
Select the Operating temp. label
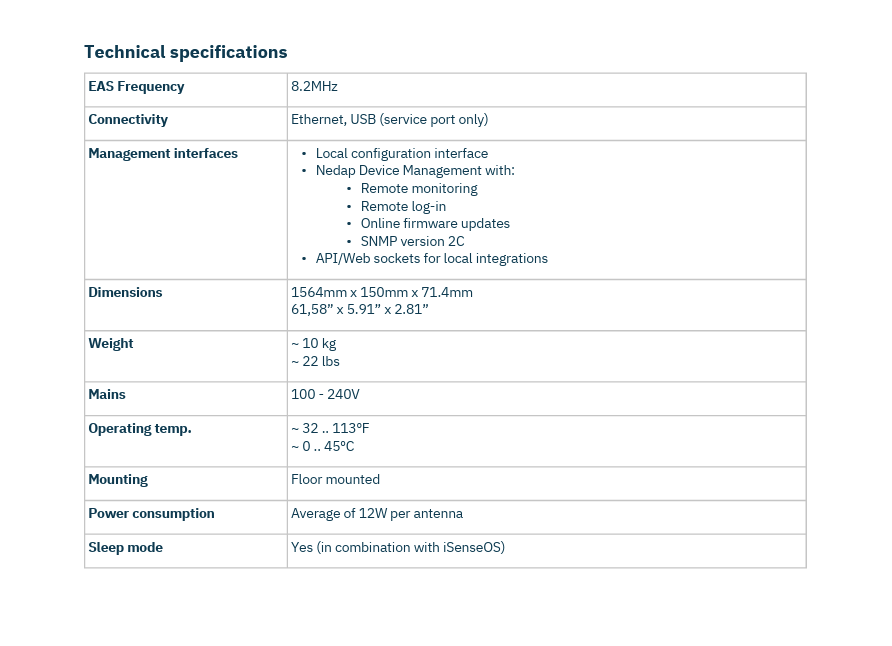tap(139, 429)
